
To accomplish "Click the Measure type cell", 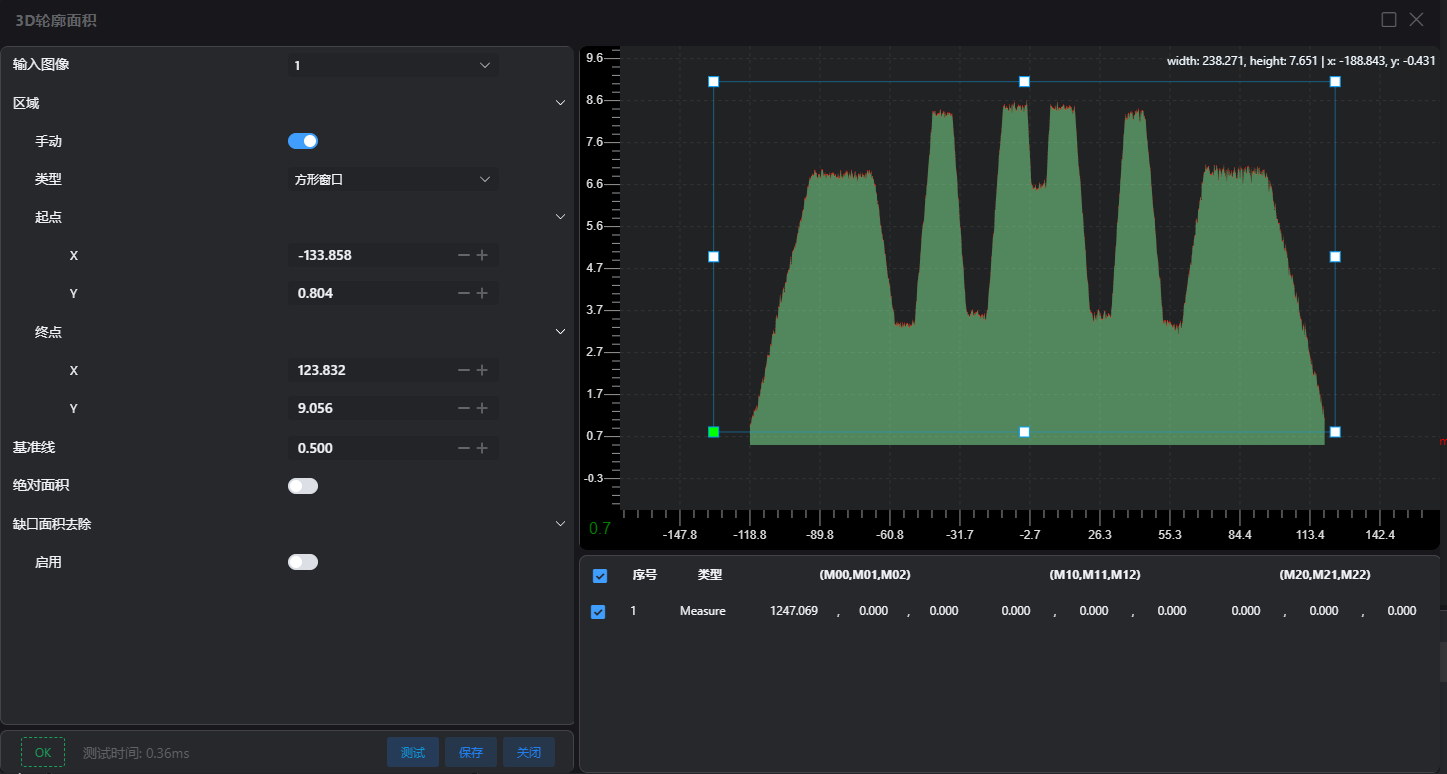I will click(x=703, y=611).
